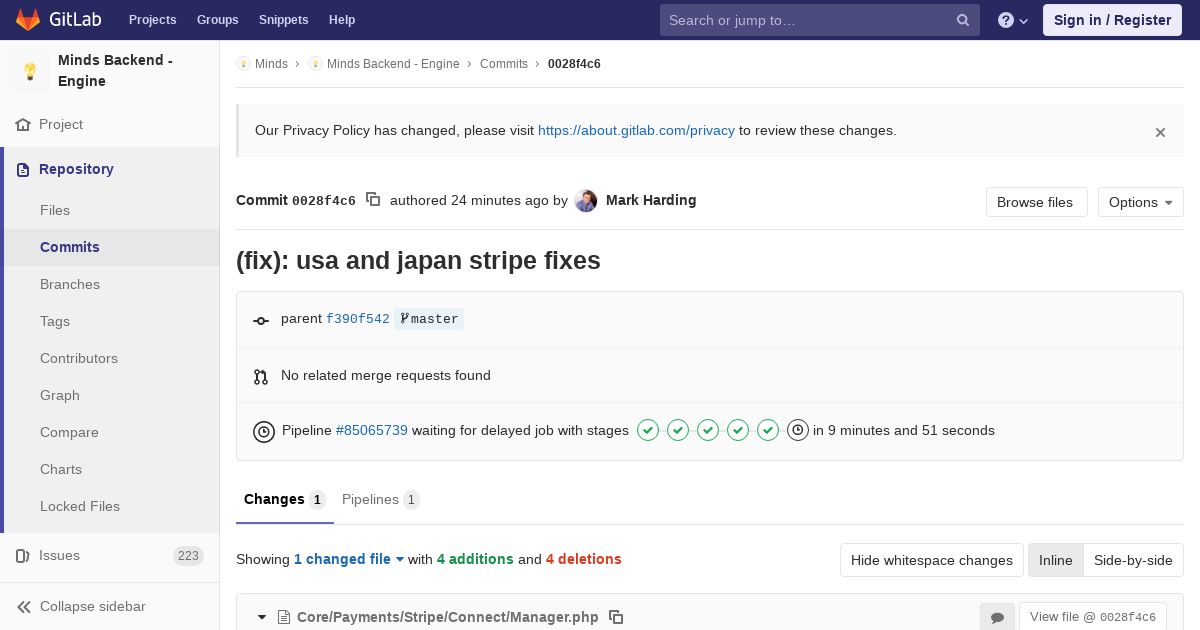The height and width of the screenshot is (630, 1200).
Task: Click second passed pipeline stage icon
Action: [x=678, y=430]
